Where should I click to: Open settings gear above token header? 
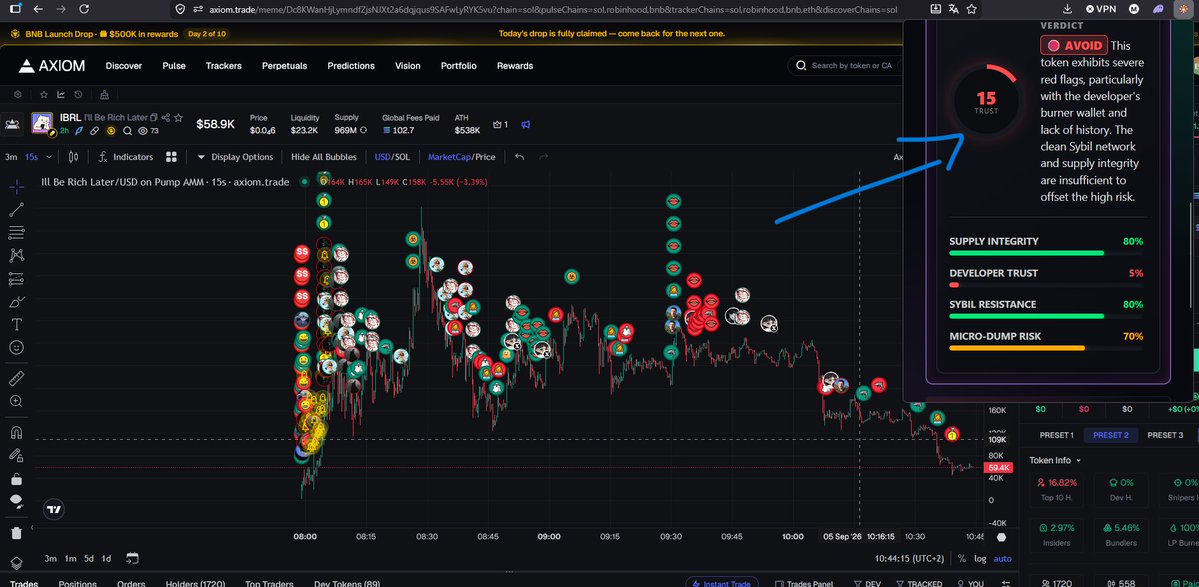(18, 94)
